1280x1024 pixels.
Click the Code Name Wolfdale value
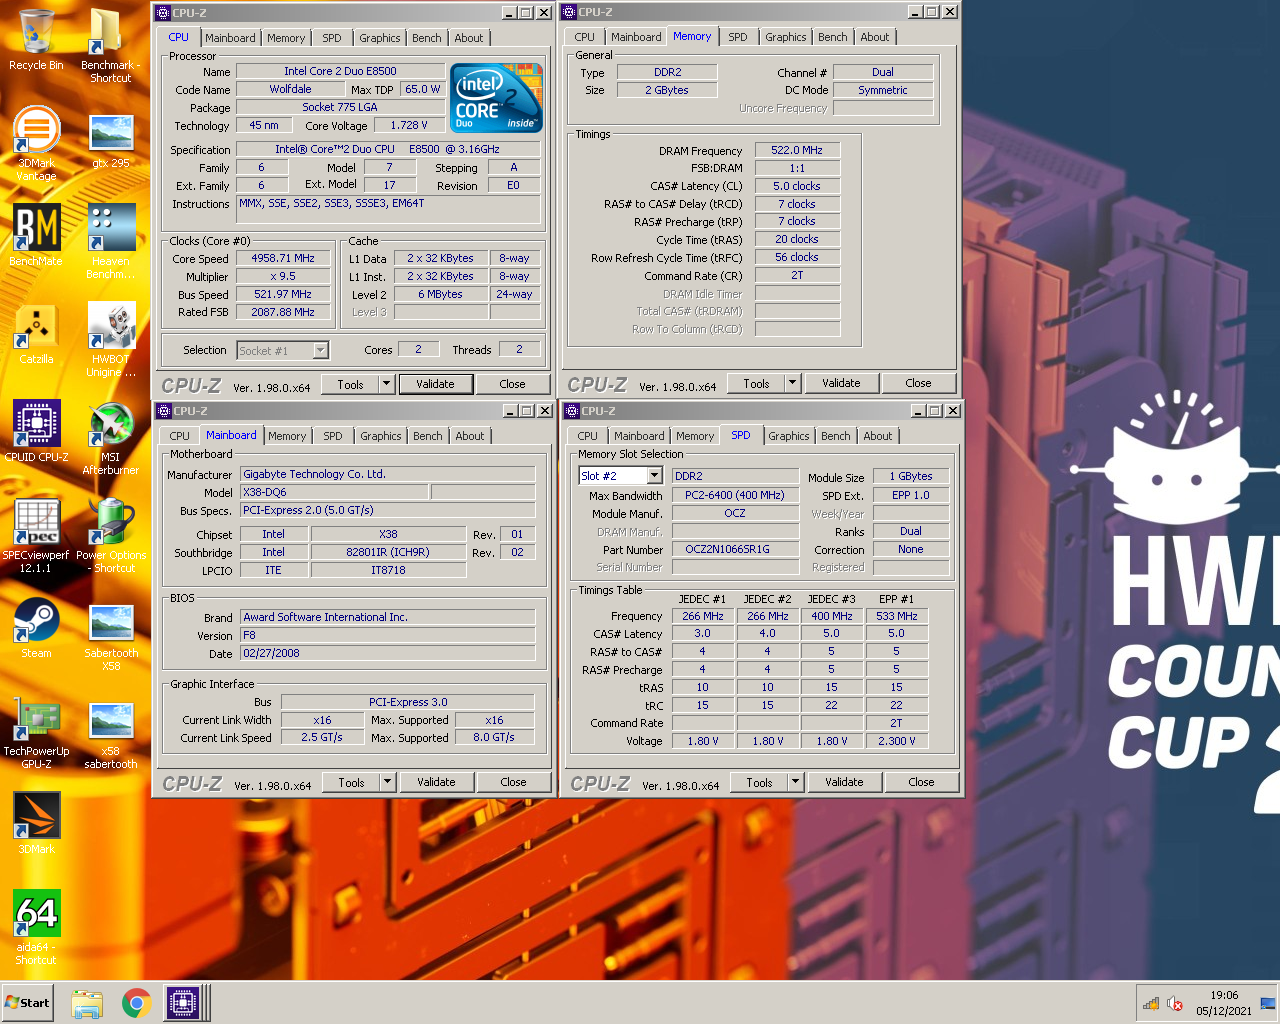(x=291, y=89)
